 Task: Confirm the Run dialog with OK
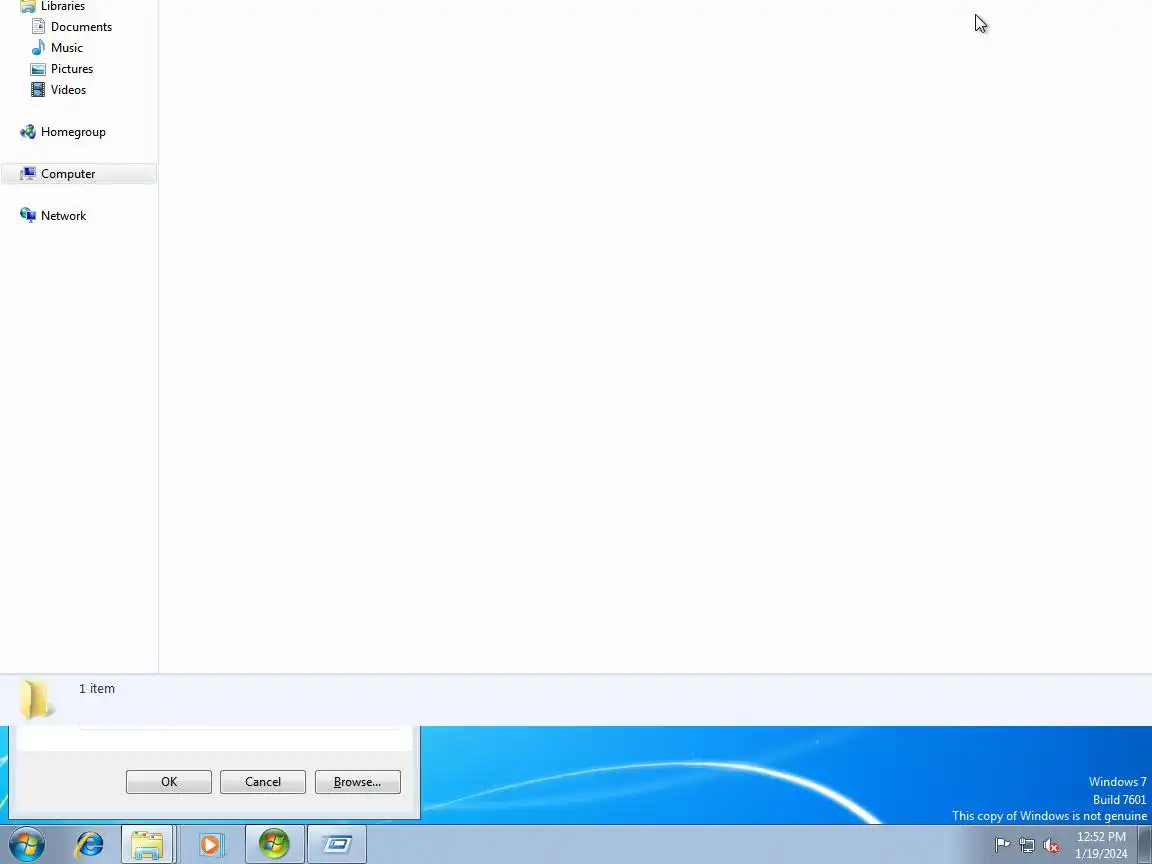click(x=169, y=782)
